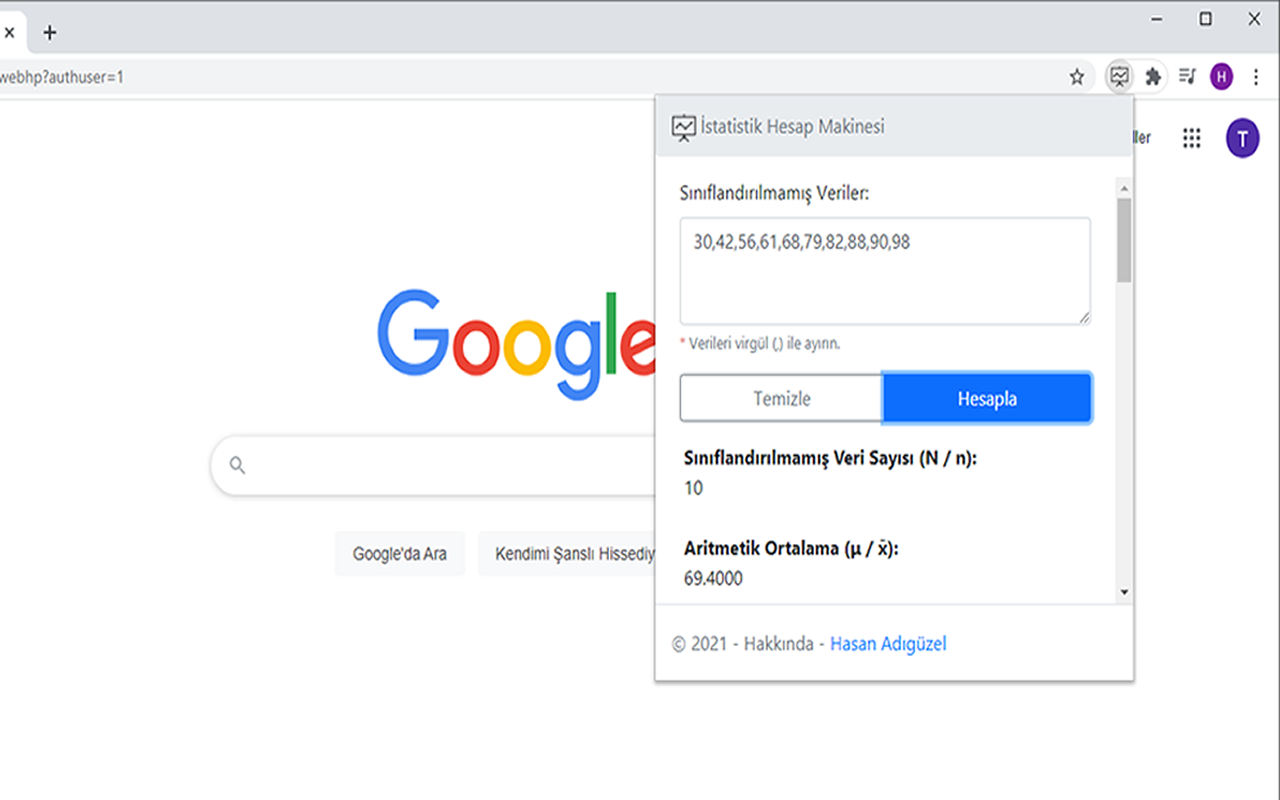
Task: Click the popup scrollbar down arrow
Action: click(x=1124, y=593)
